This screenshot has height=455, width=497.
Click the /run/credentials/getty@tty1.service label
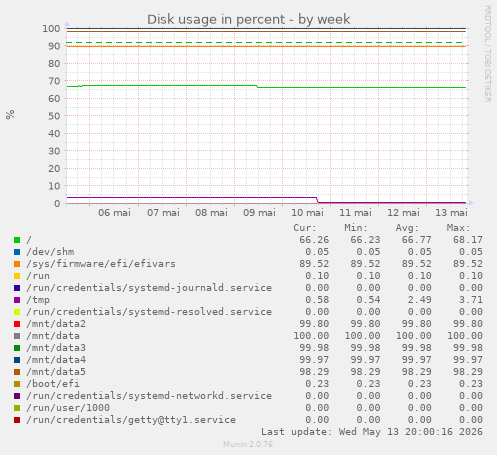(x=131, y=420)
